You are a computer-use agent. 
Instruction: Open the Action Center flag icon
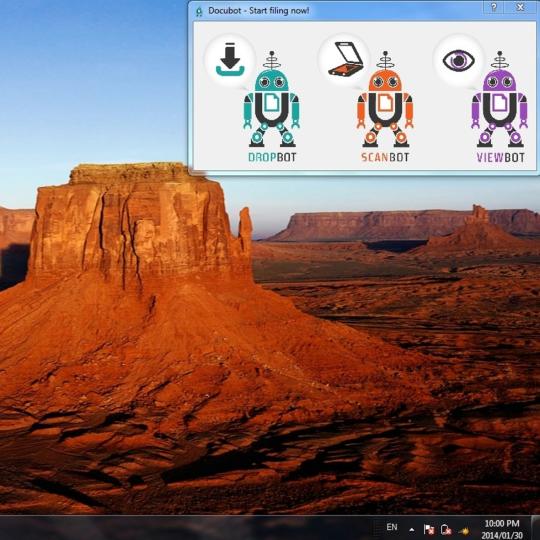tap(428, 529)
